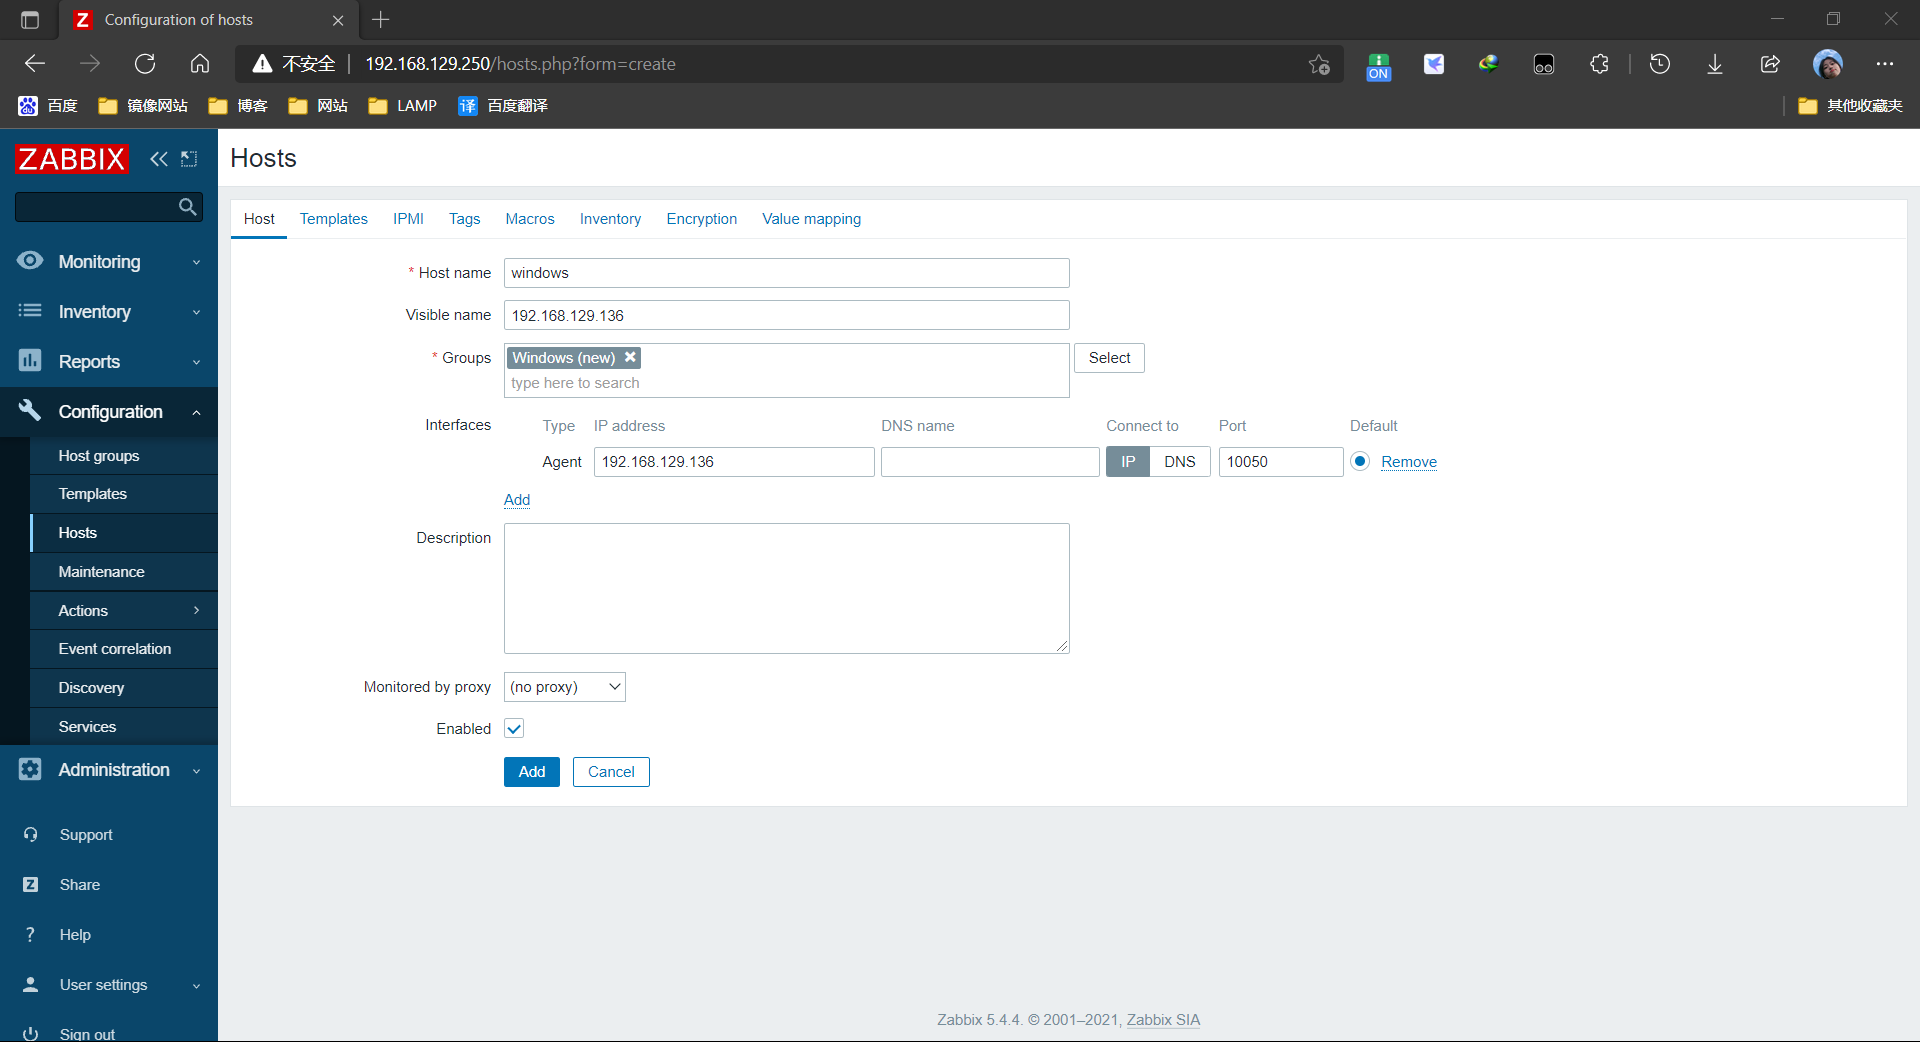Open the Value mapping tab
1920x1042 pixels.
(812, 219)
